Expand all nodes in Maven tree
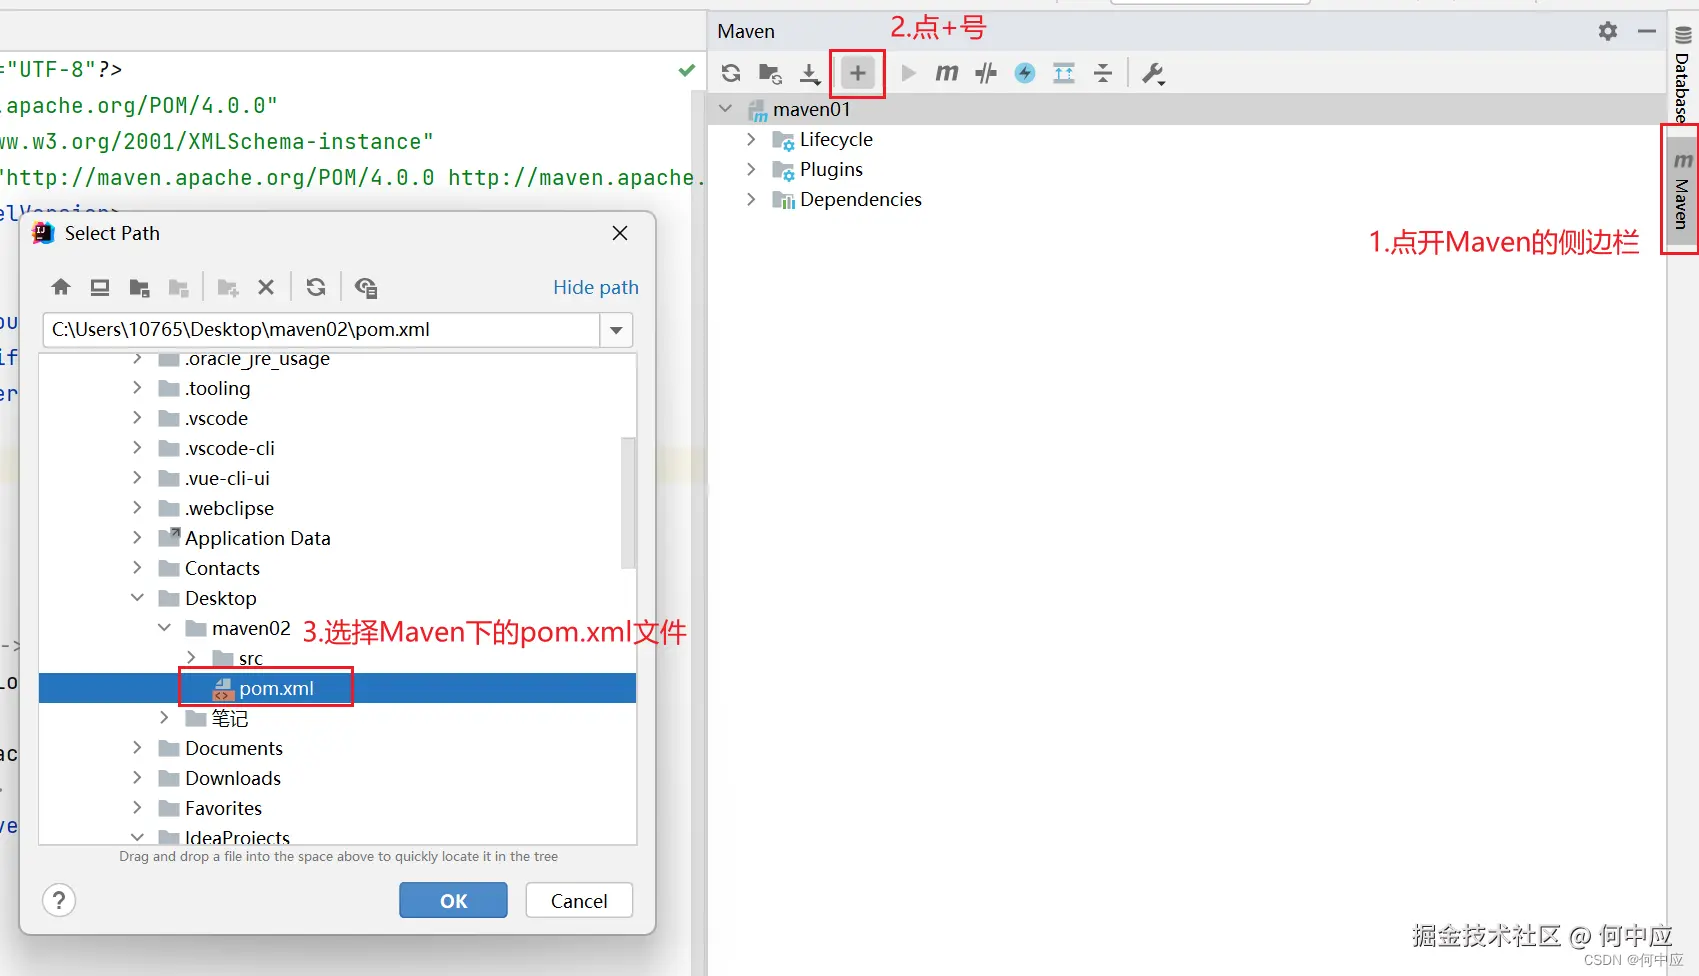This screenshot has height=976, width=1699. tap(1064, 73)
